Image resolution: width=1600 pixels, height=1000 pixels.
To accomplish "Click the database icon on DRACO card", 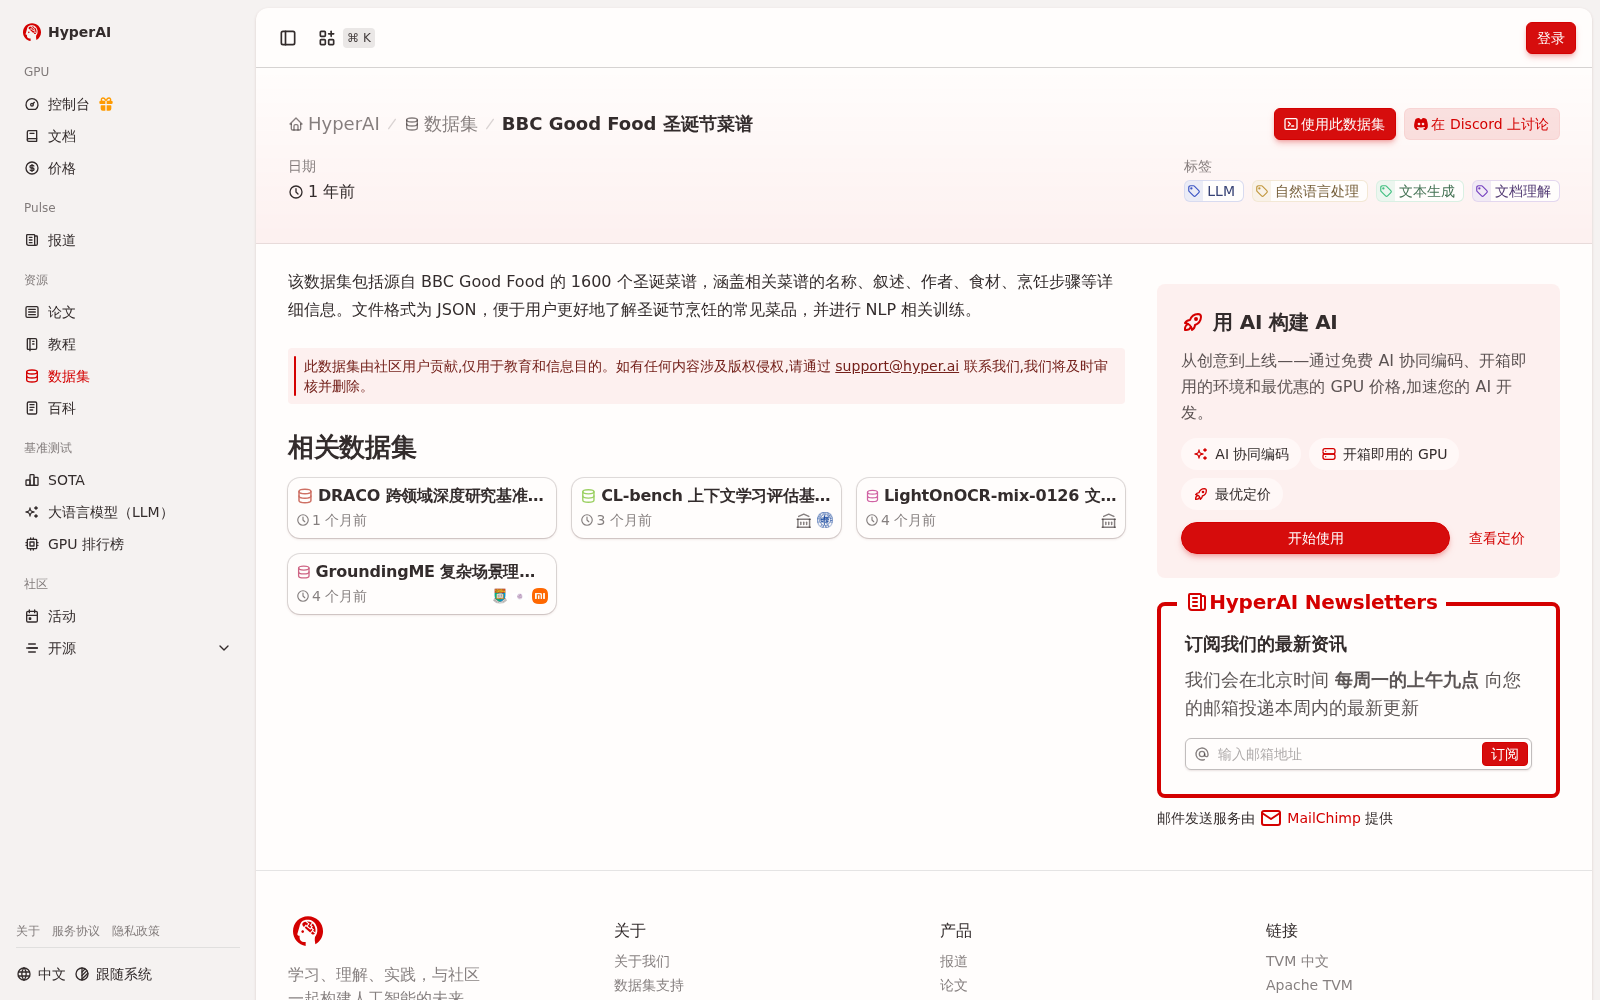I will coord(305,496).
